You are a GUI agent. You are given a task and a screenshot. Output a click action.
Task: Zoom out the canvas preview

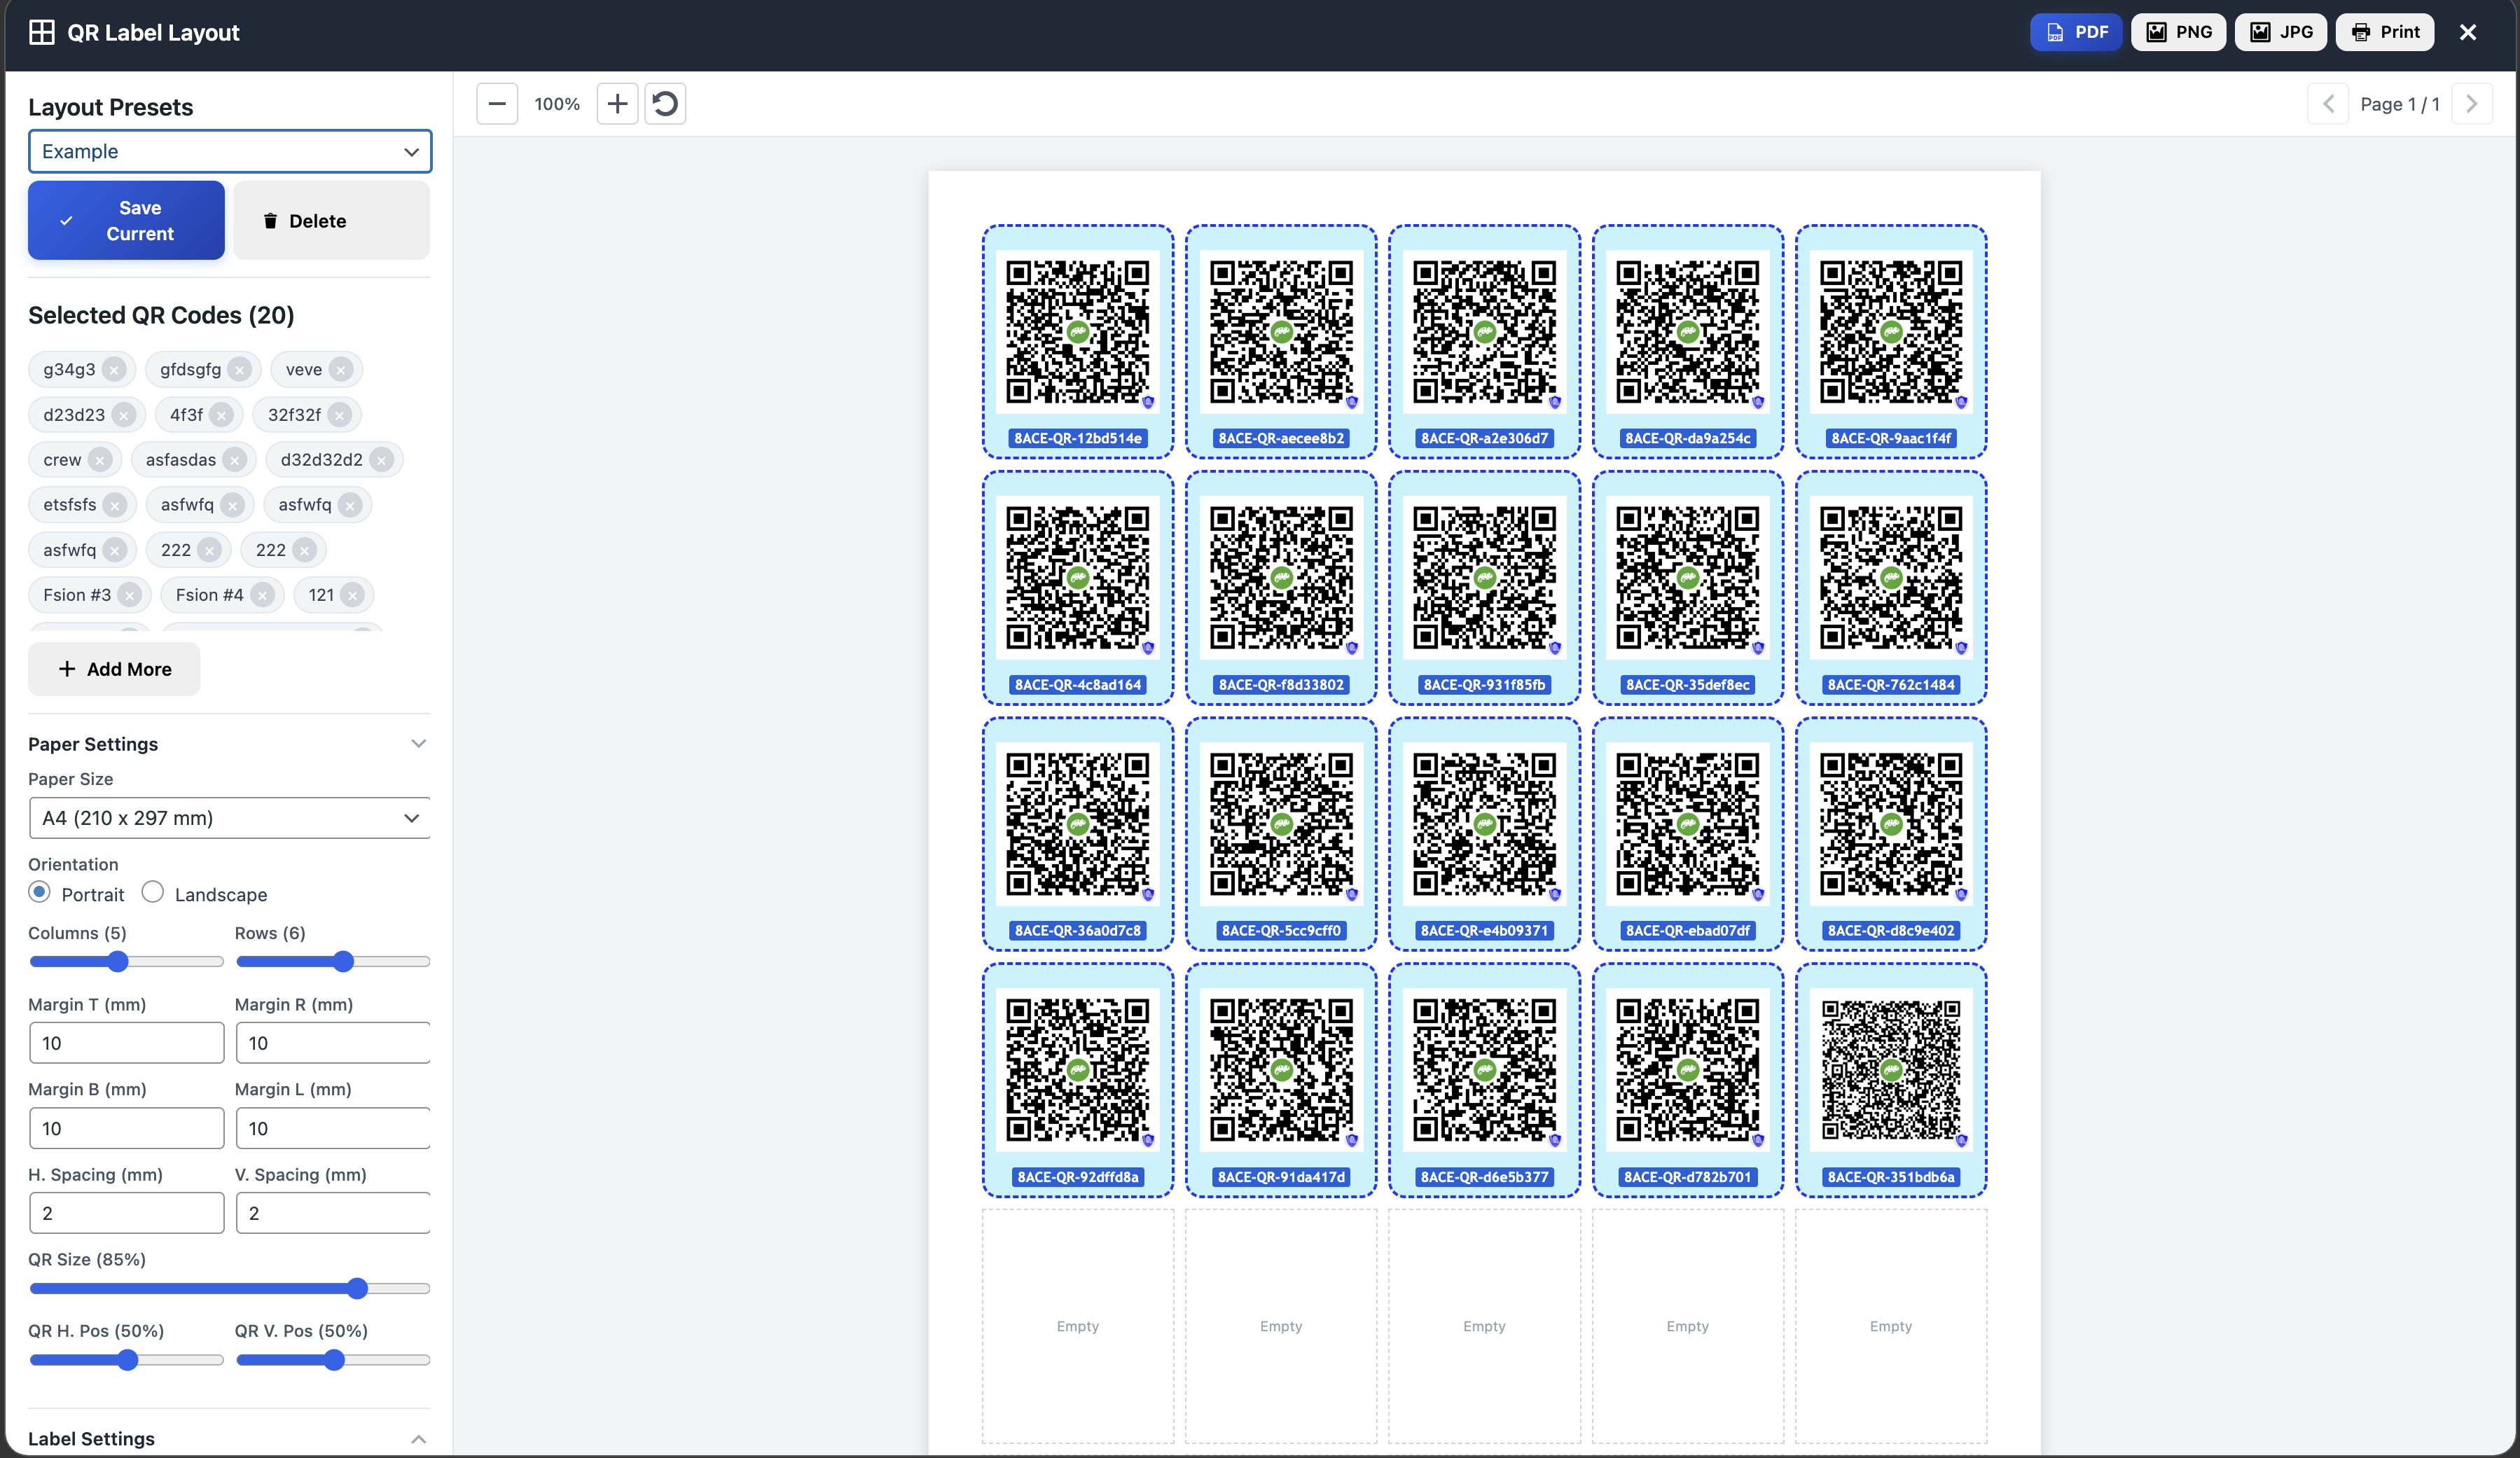coord(496,103)
